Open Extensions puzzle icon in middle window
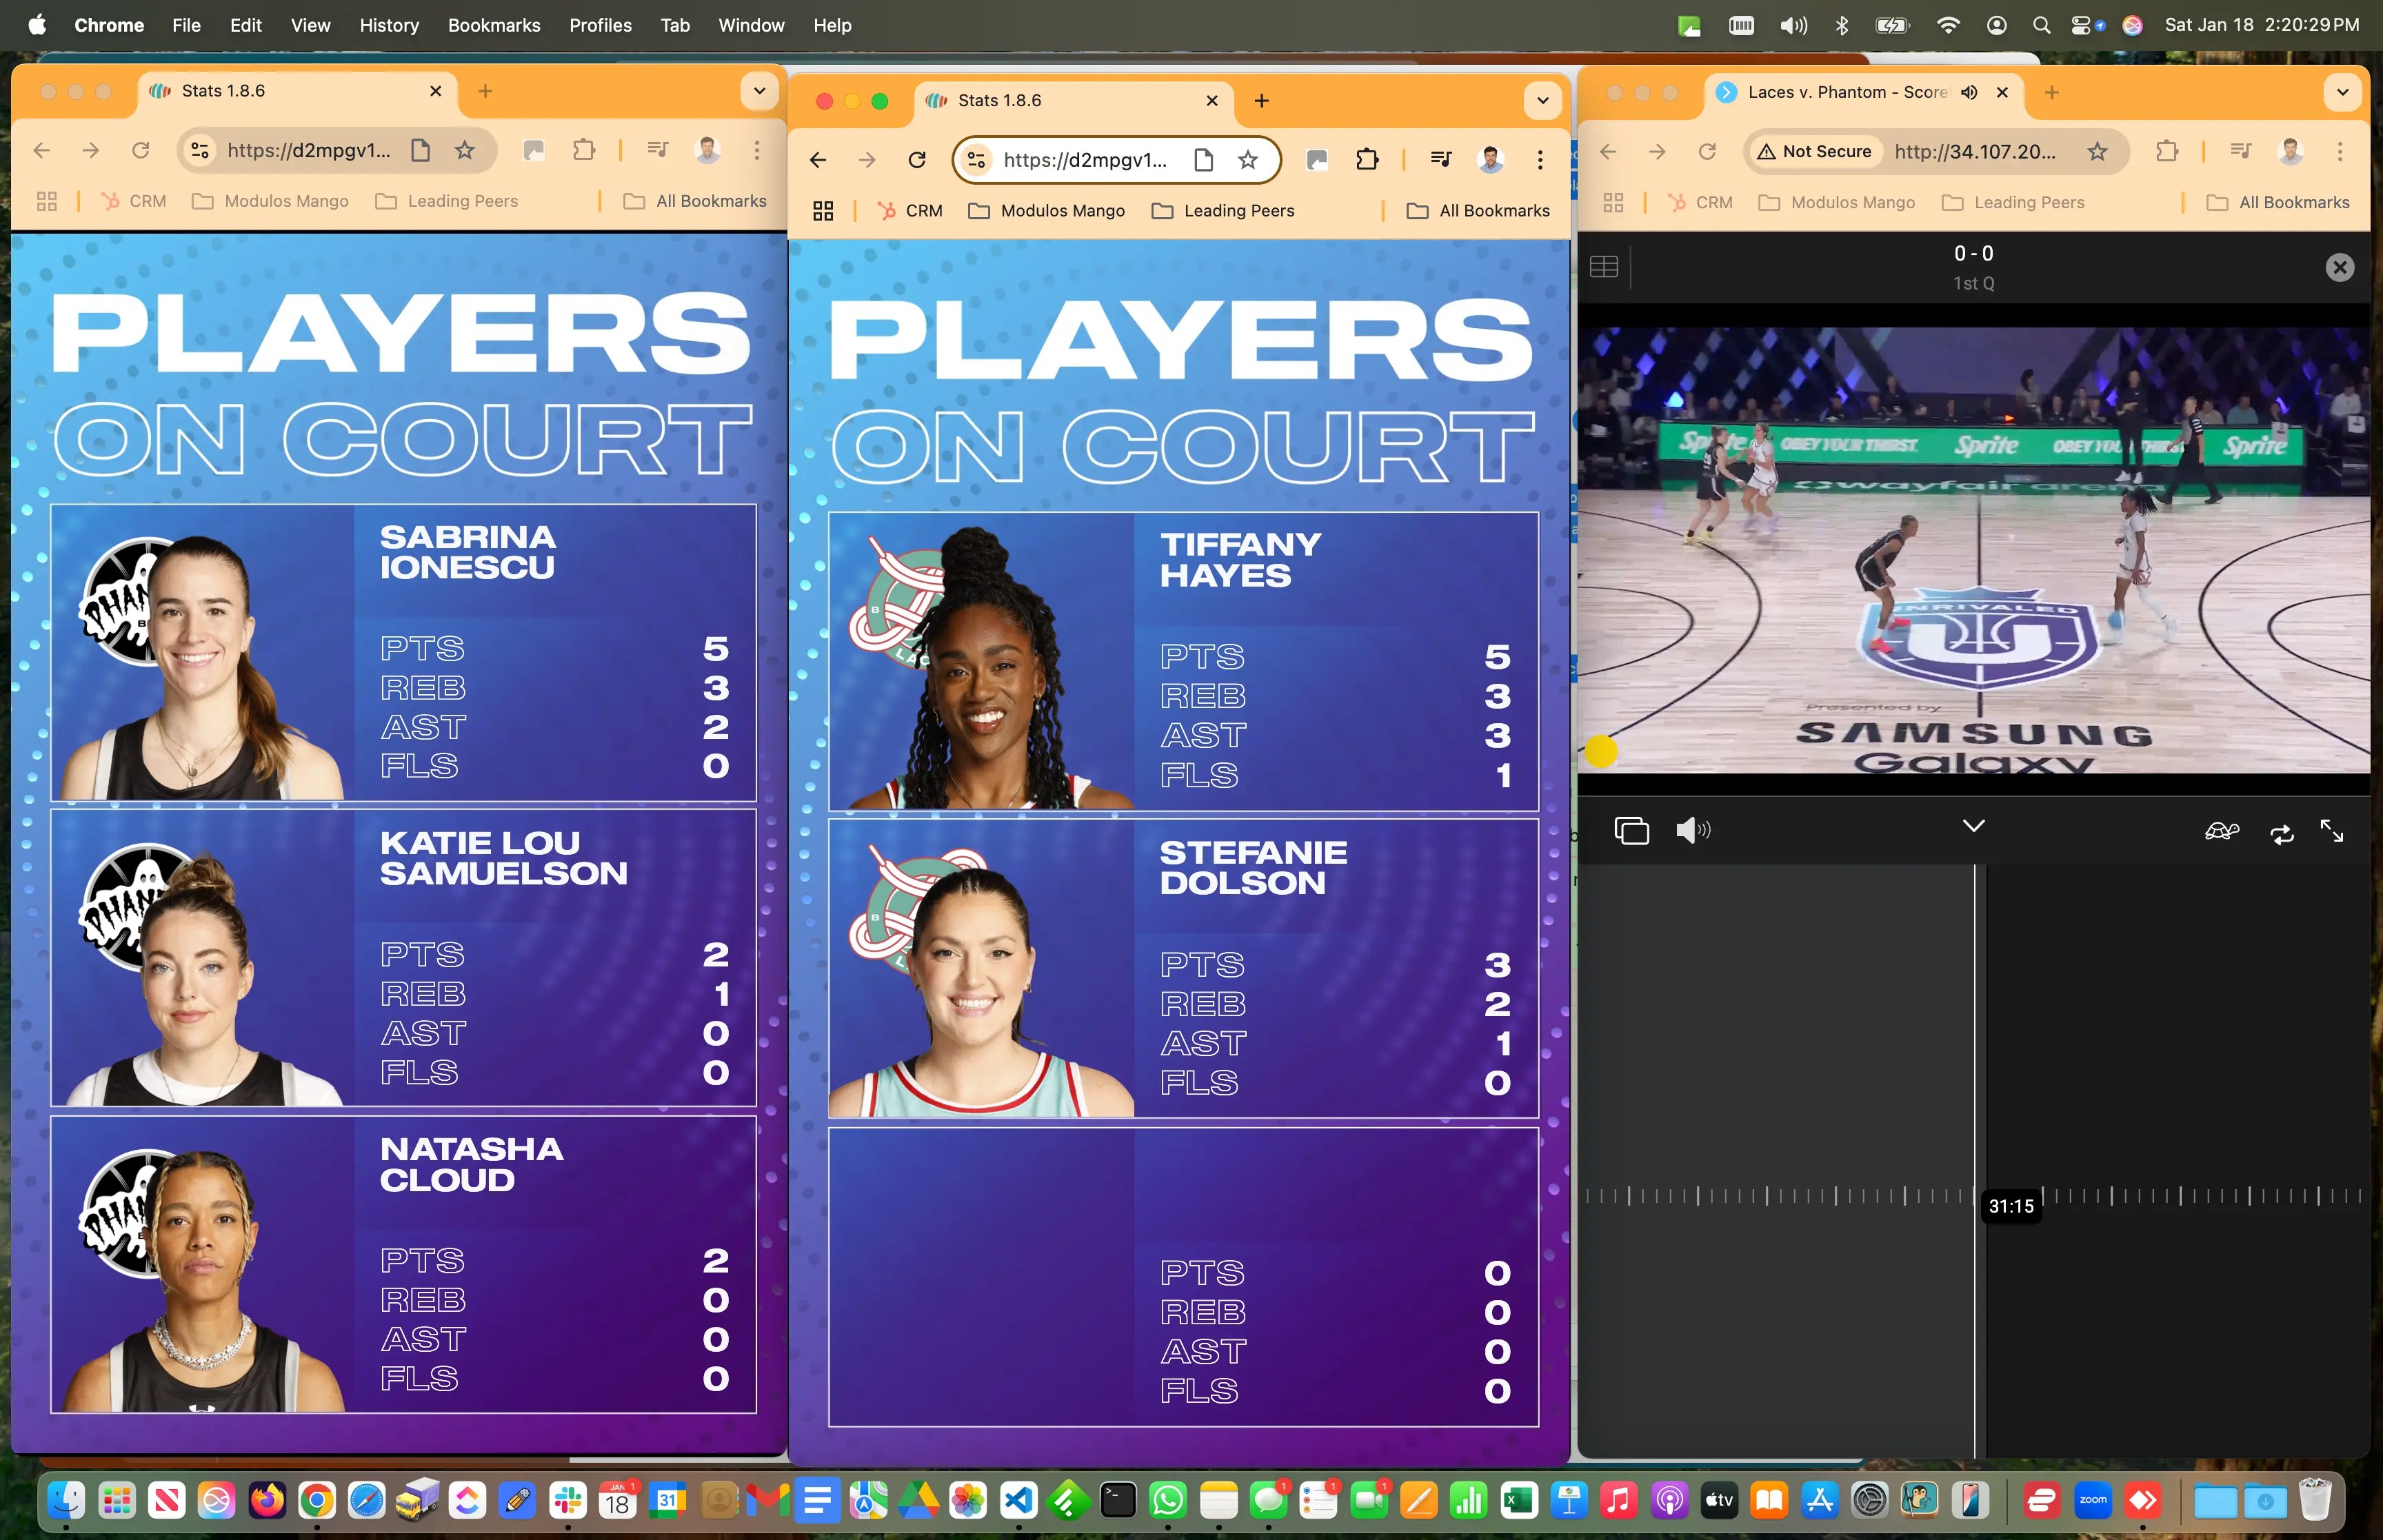Screen dimensions: 2383x1540 tap(1366, 160)
